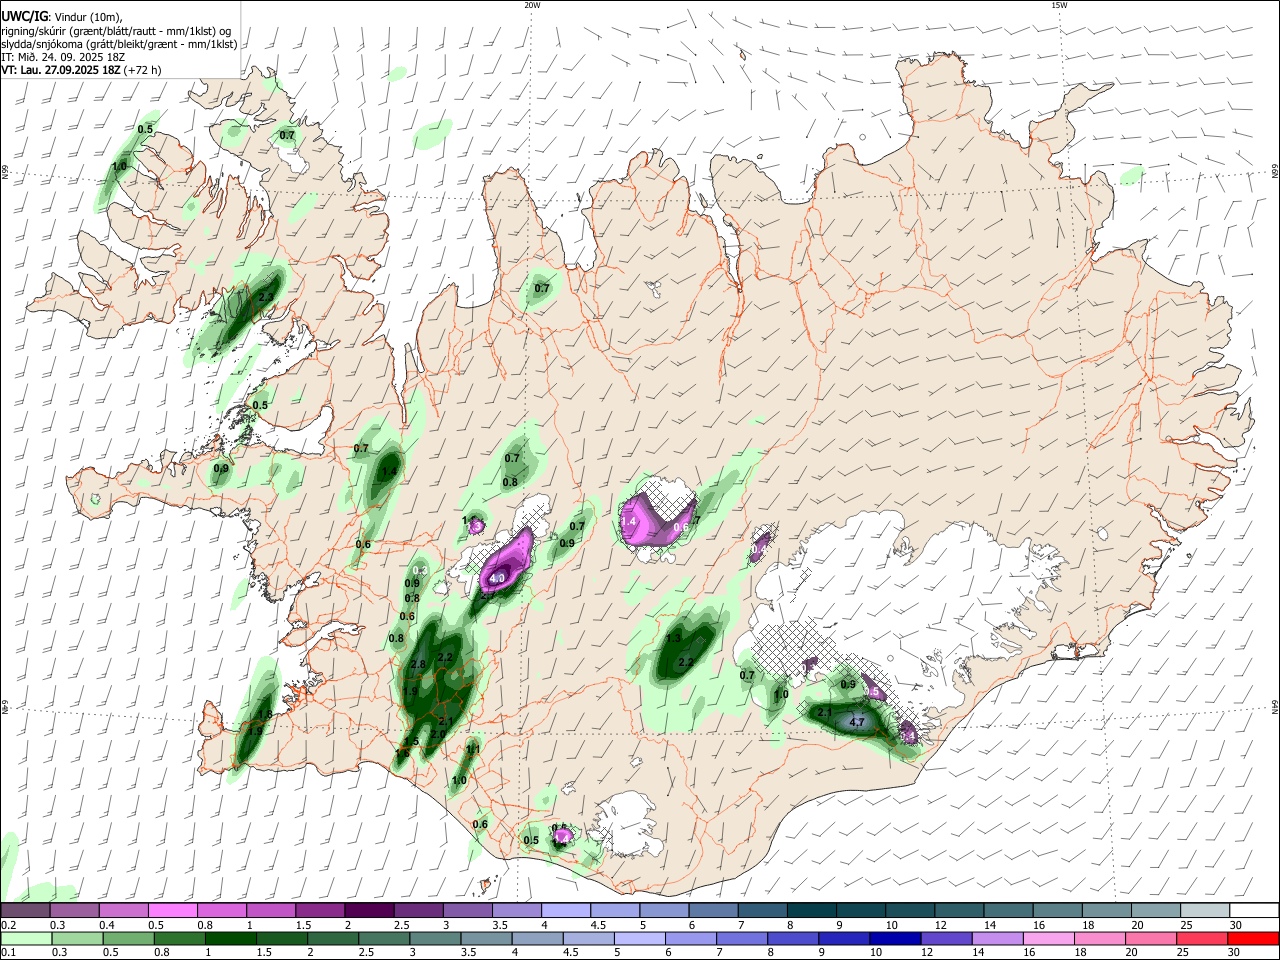Viewport: 1280px width, 960px height.
Task: Click the navy blue swatch labeled 10 in rain legend
Action: click(x=894, y=938)
